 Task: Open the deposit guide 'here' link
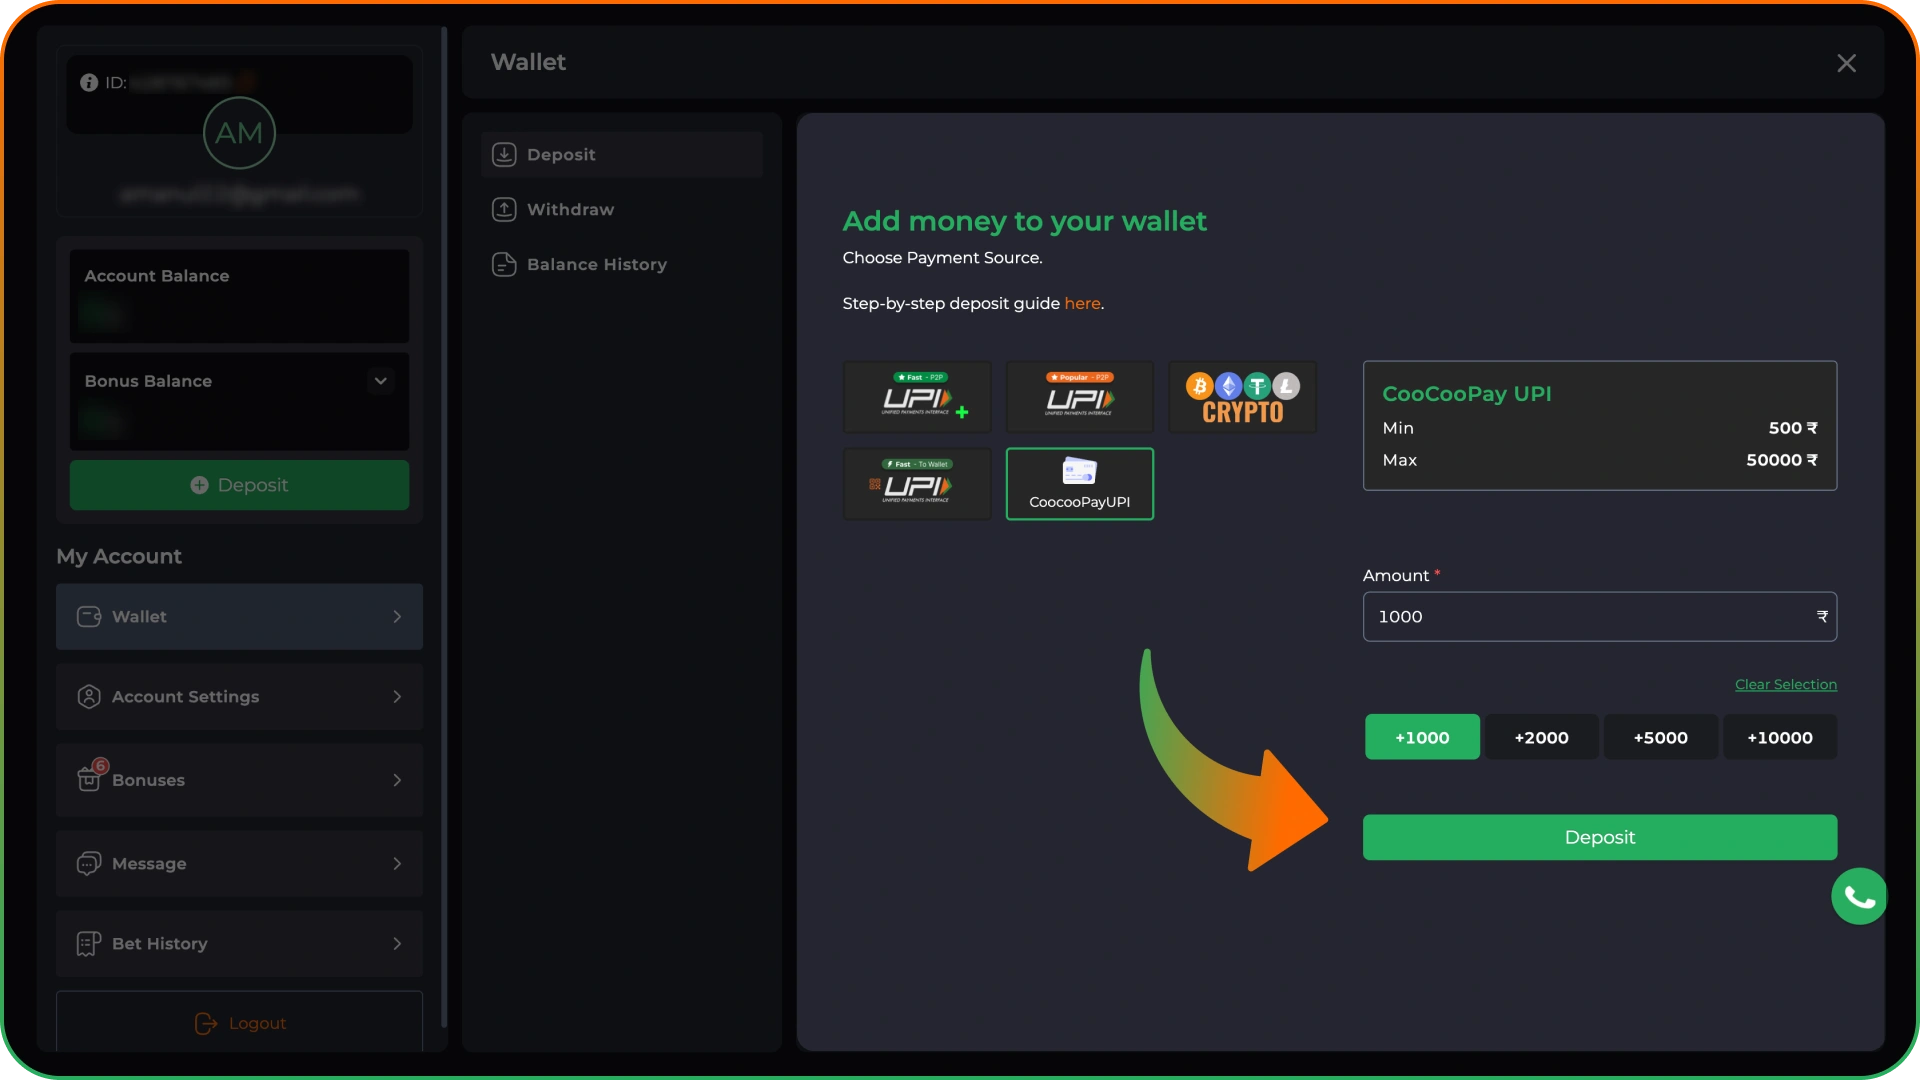pos(1082,303)
